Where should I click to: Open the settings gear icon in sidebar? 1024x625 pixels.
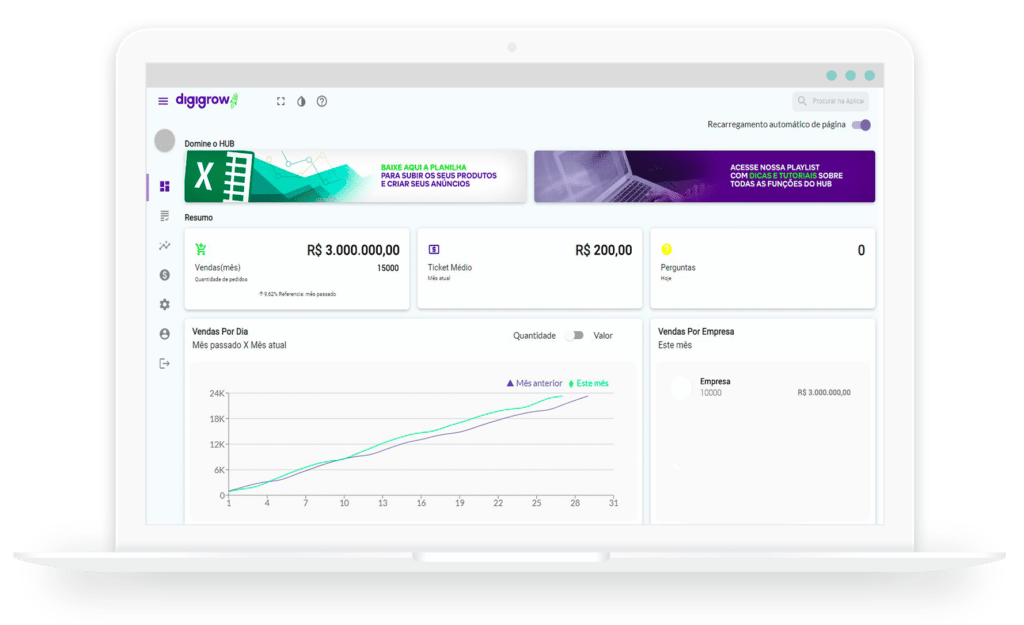tap(164, 304)
